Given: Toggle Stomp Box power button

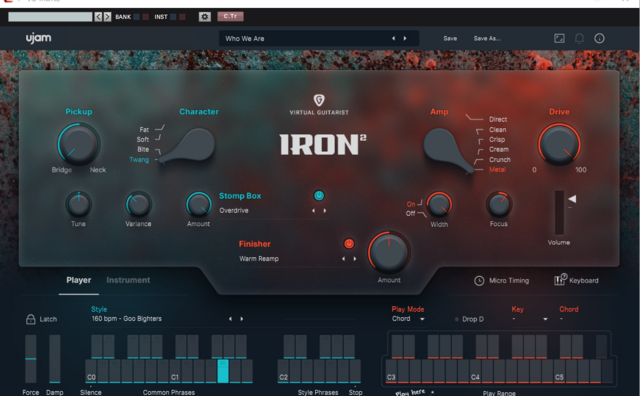Looking at the screenshot, I should coord(319,196).
